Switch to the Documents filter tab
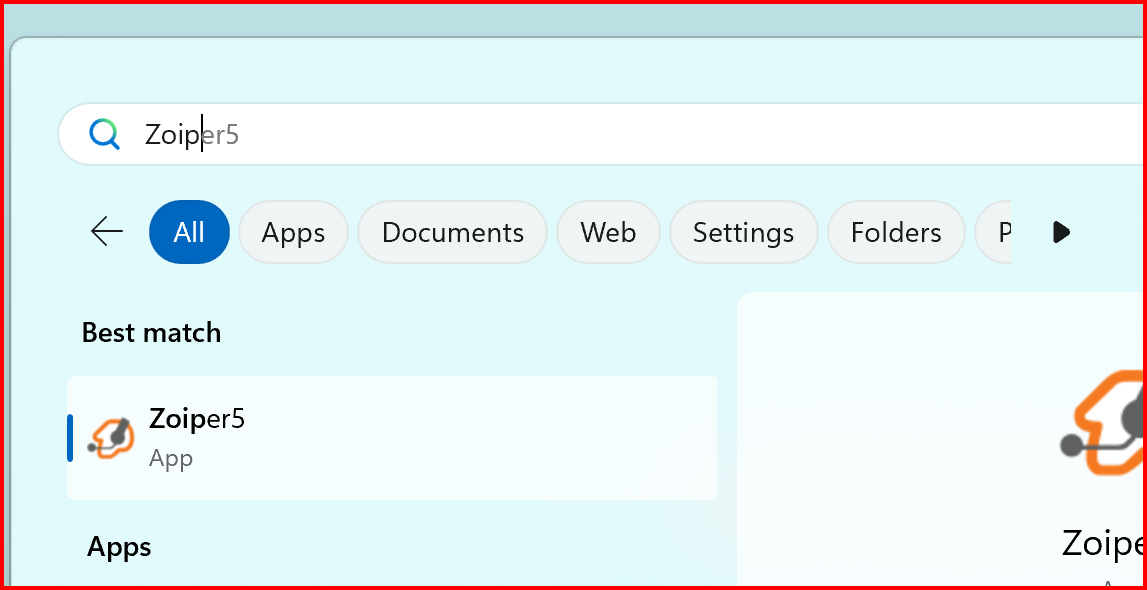Image resolution: width=1147 pixels, height=590 pixels. (453, 232)
